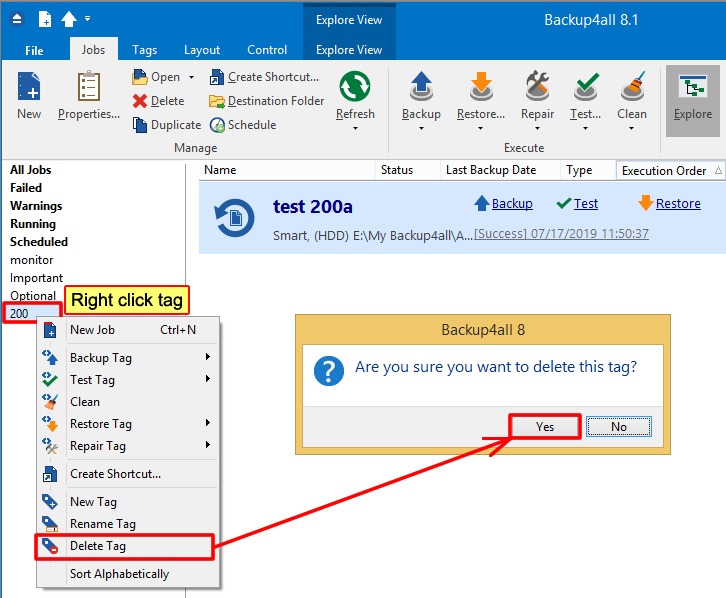Image resolution: width=726 pixels, height=598 pixels.
Task: Expand the Restore ribbon dropdown arrow
Action: coord(481,129)
